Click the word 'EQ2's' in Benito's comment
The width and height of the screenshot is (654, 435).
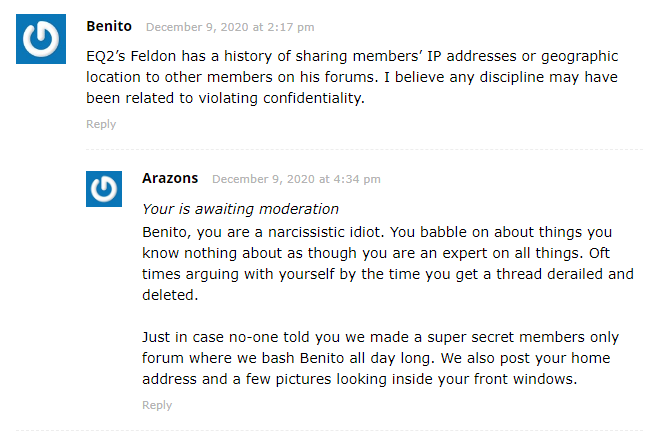(x=106, y=56)
